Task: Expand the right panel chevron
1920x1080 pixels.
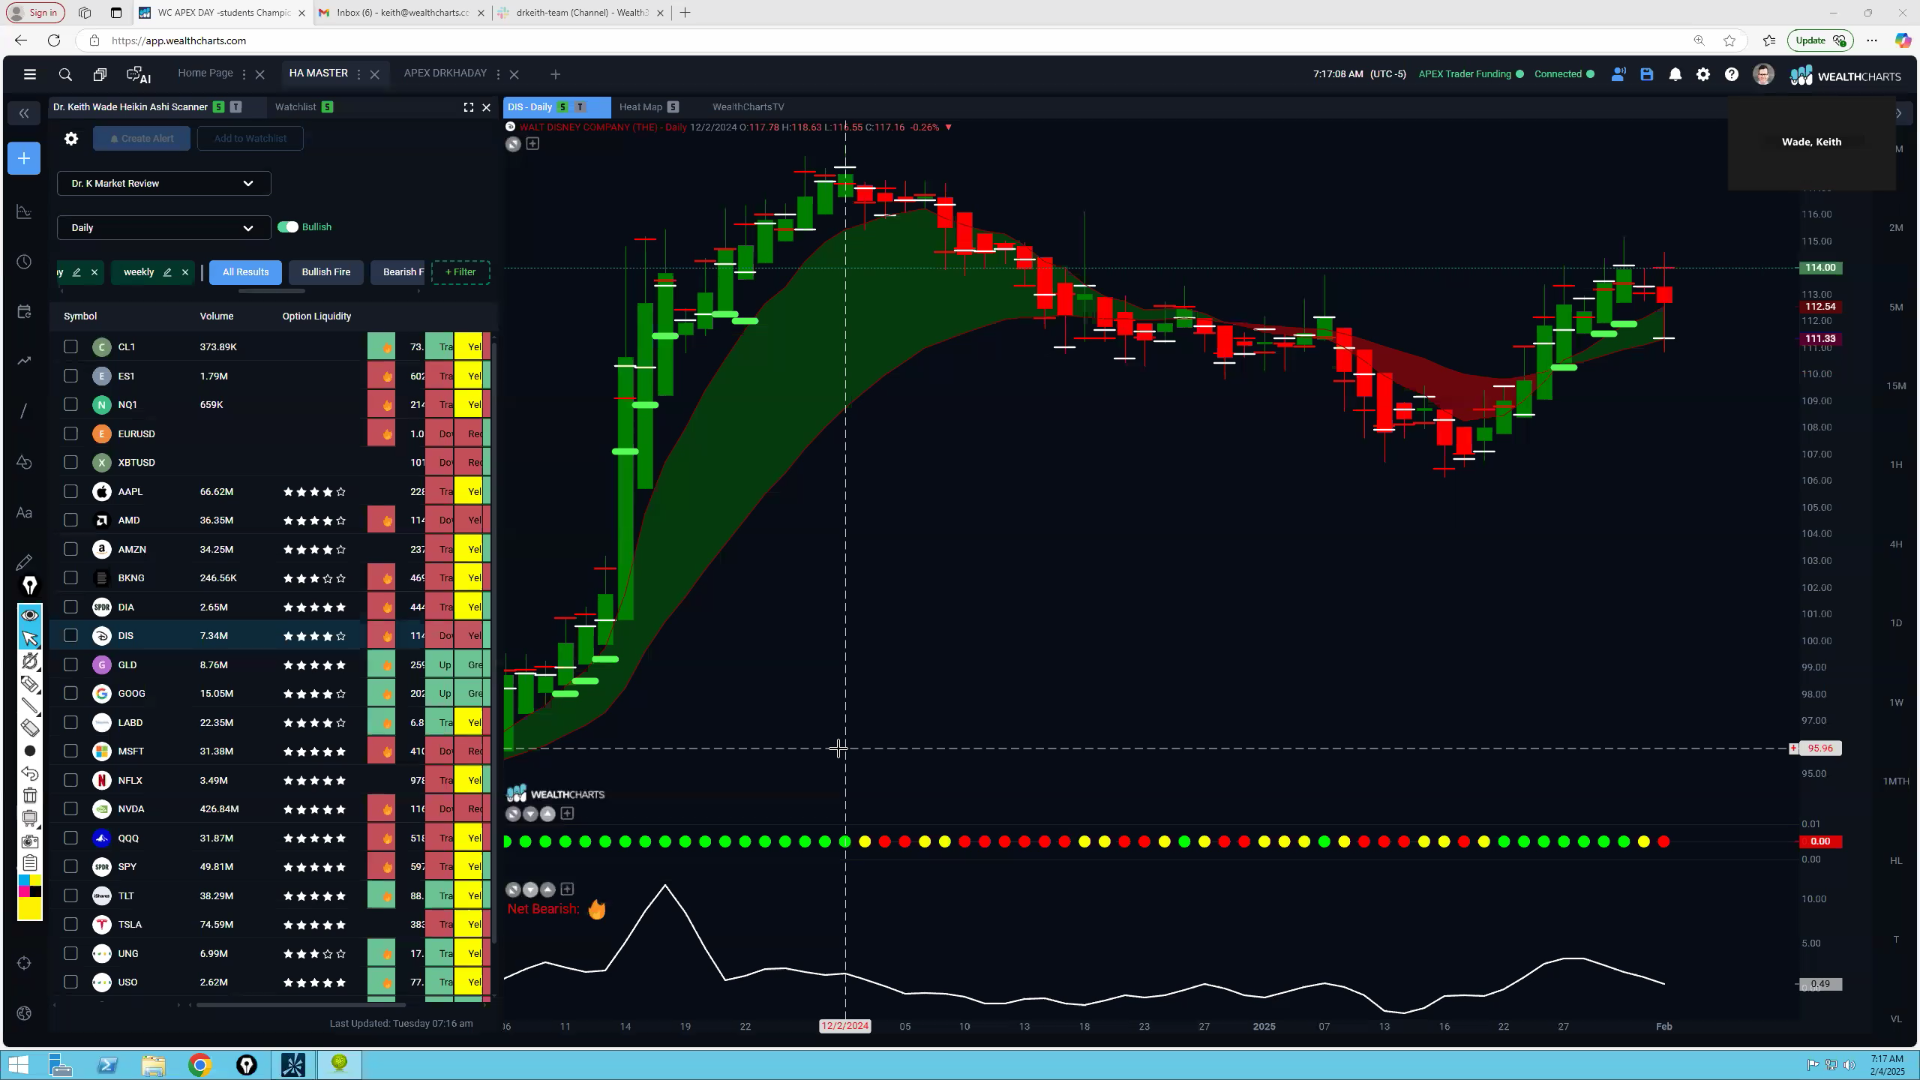Action: pyautogui.click(x=1898, y=113)
